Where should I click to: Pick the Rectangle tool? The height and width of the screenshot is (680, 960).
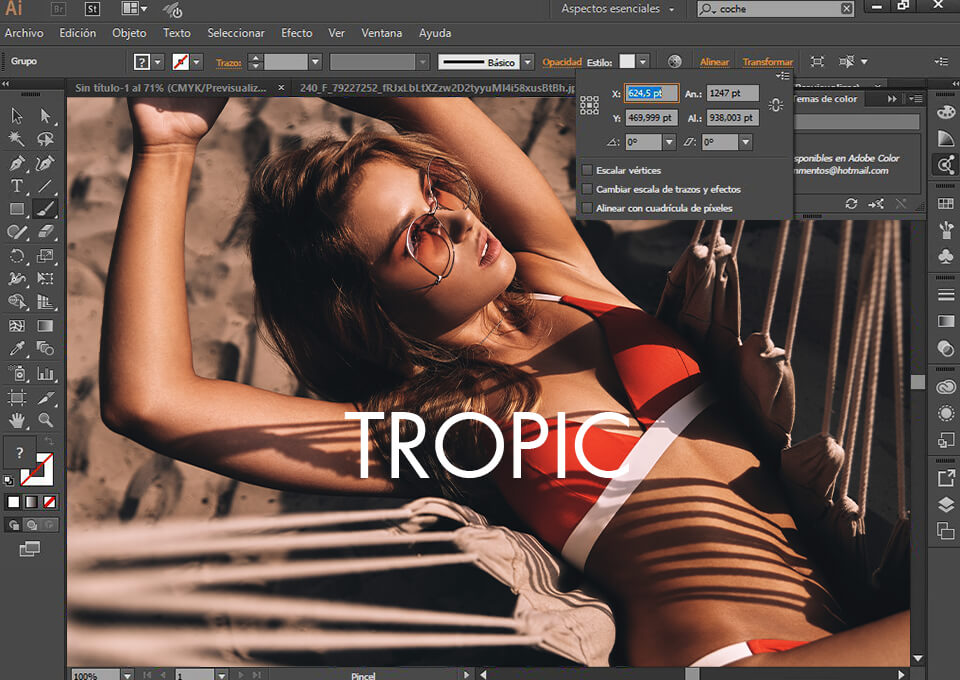point(17,207)
